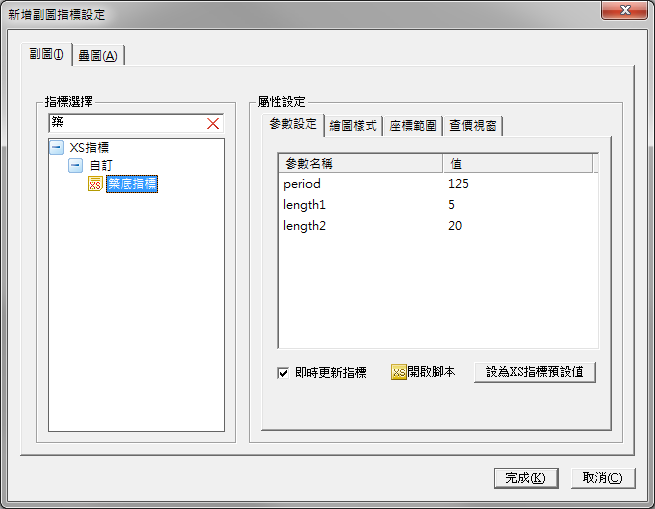
Task: Clear the indicator search with red X
Action: 213,124
